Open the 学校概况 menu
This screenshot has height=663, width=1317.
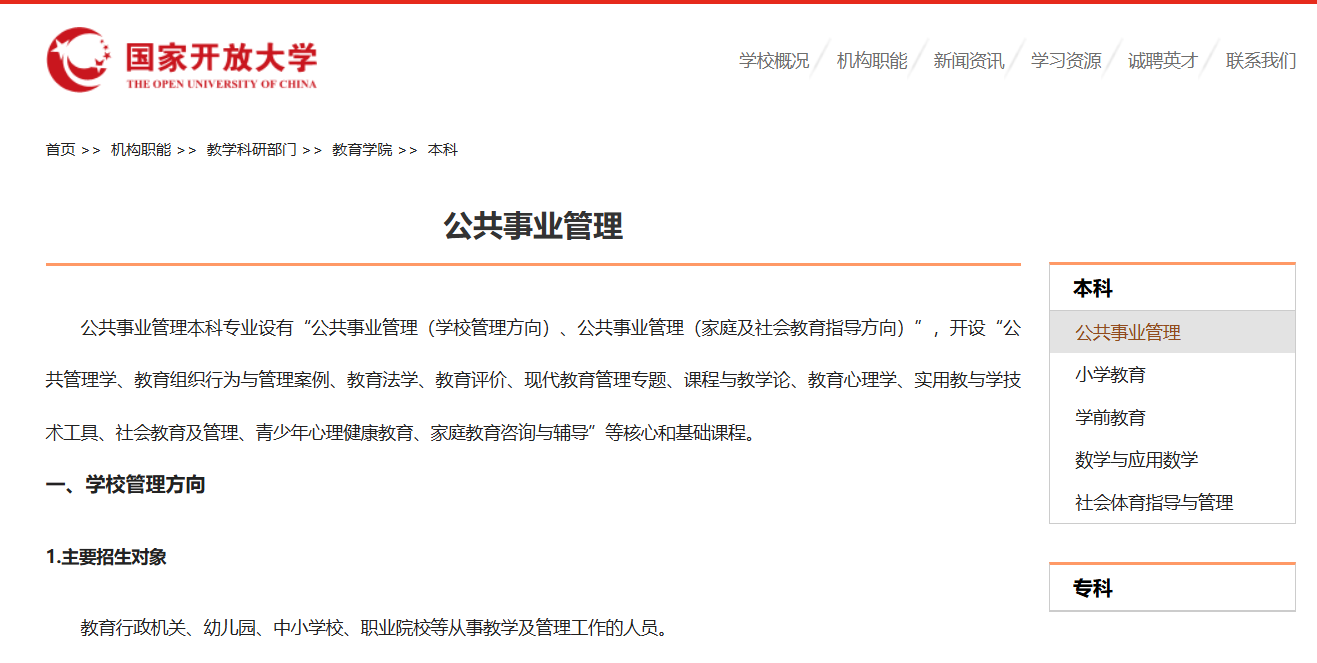[x=773, y=61]
